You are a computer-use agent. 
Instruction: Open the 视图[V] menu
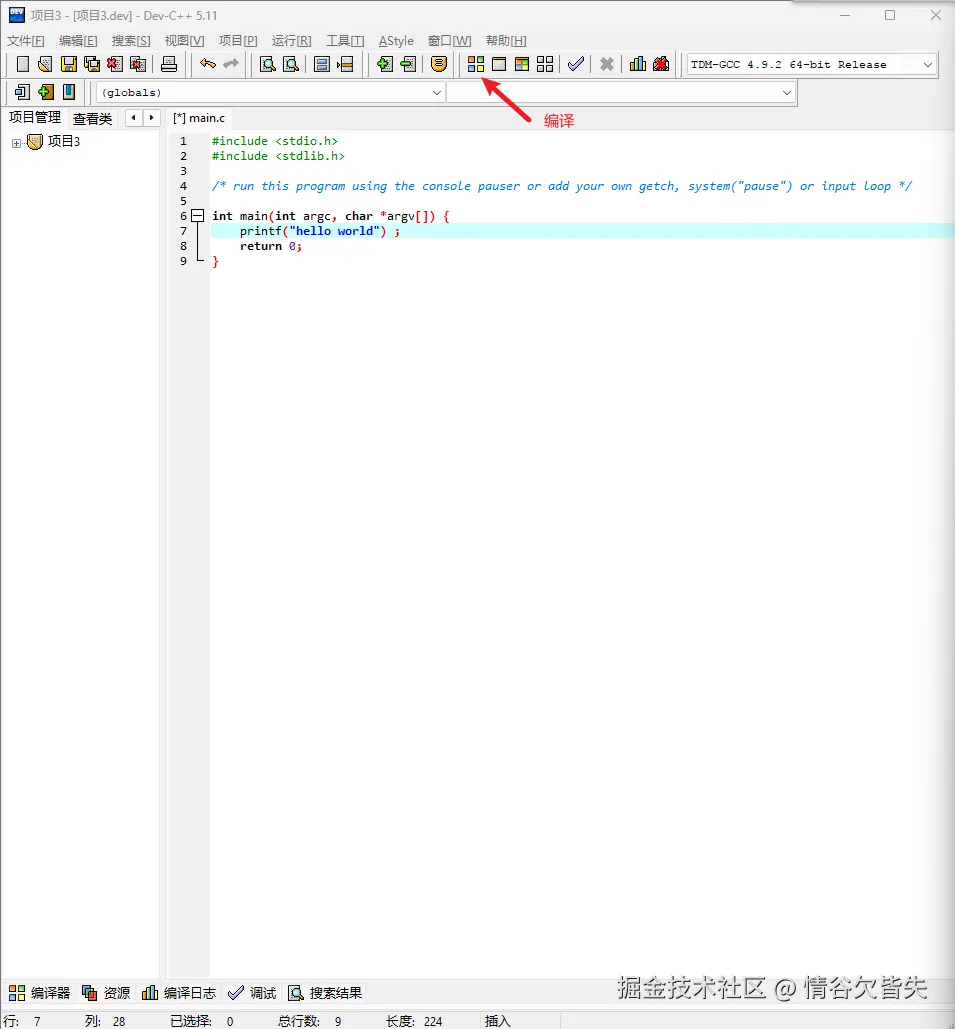[184, 41]
